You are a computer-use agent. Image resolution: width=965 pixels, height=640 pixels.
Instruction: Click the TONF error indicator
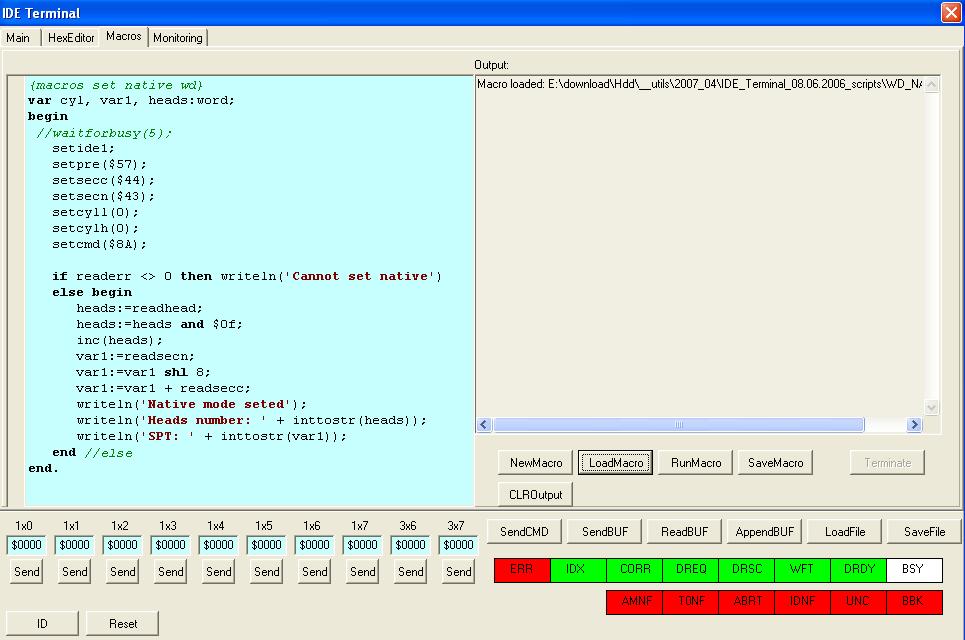coord(691,602)
